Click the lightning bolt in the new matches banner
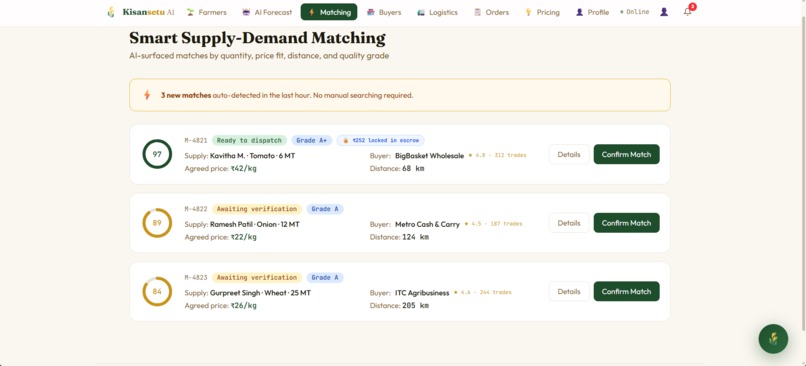The image size is (806, 366). (x=147, y=95)
